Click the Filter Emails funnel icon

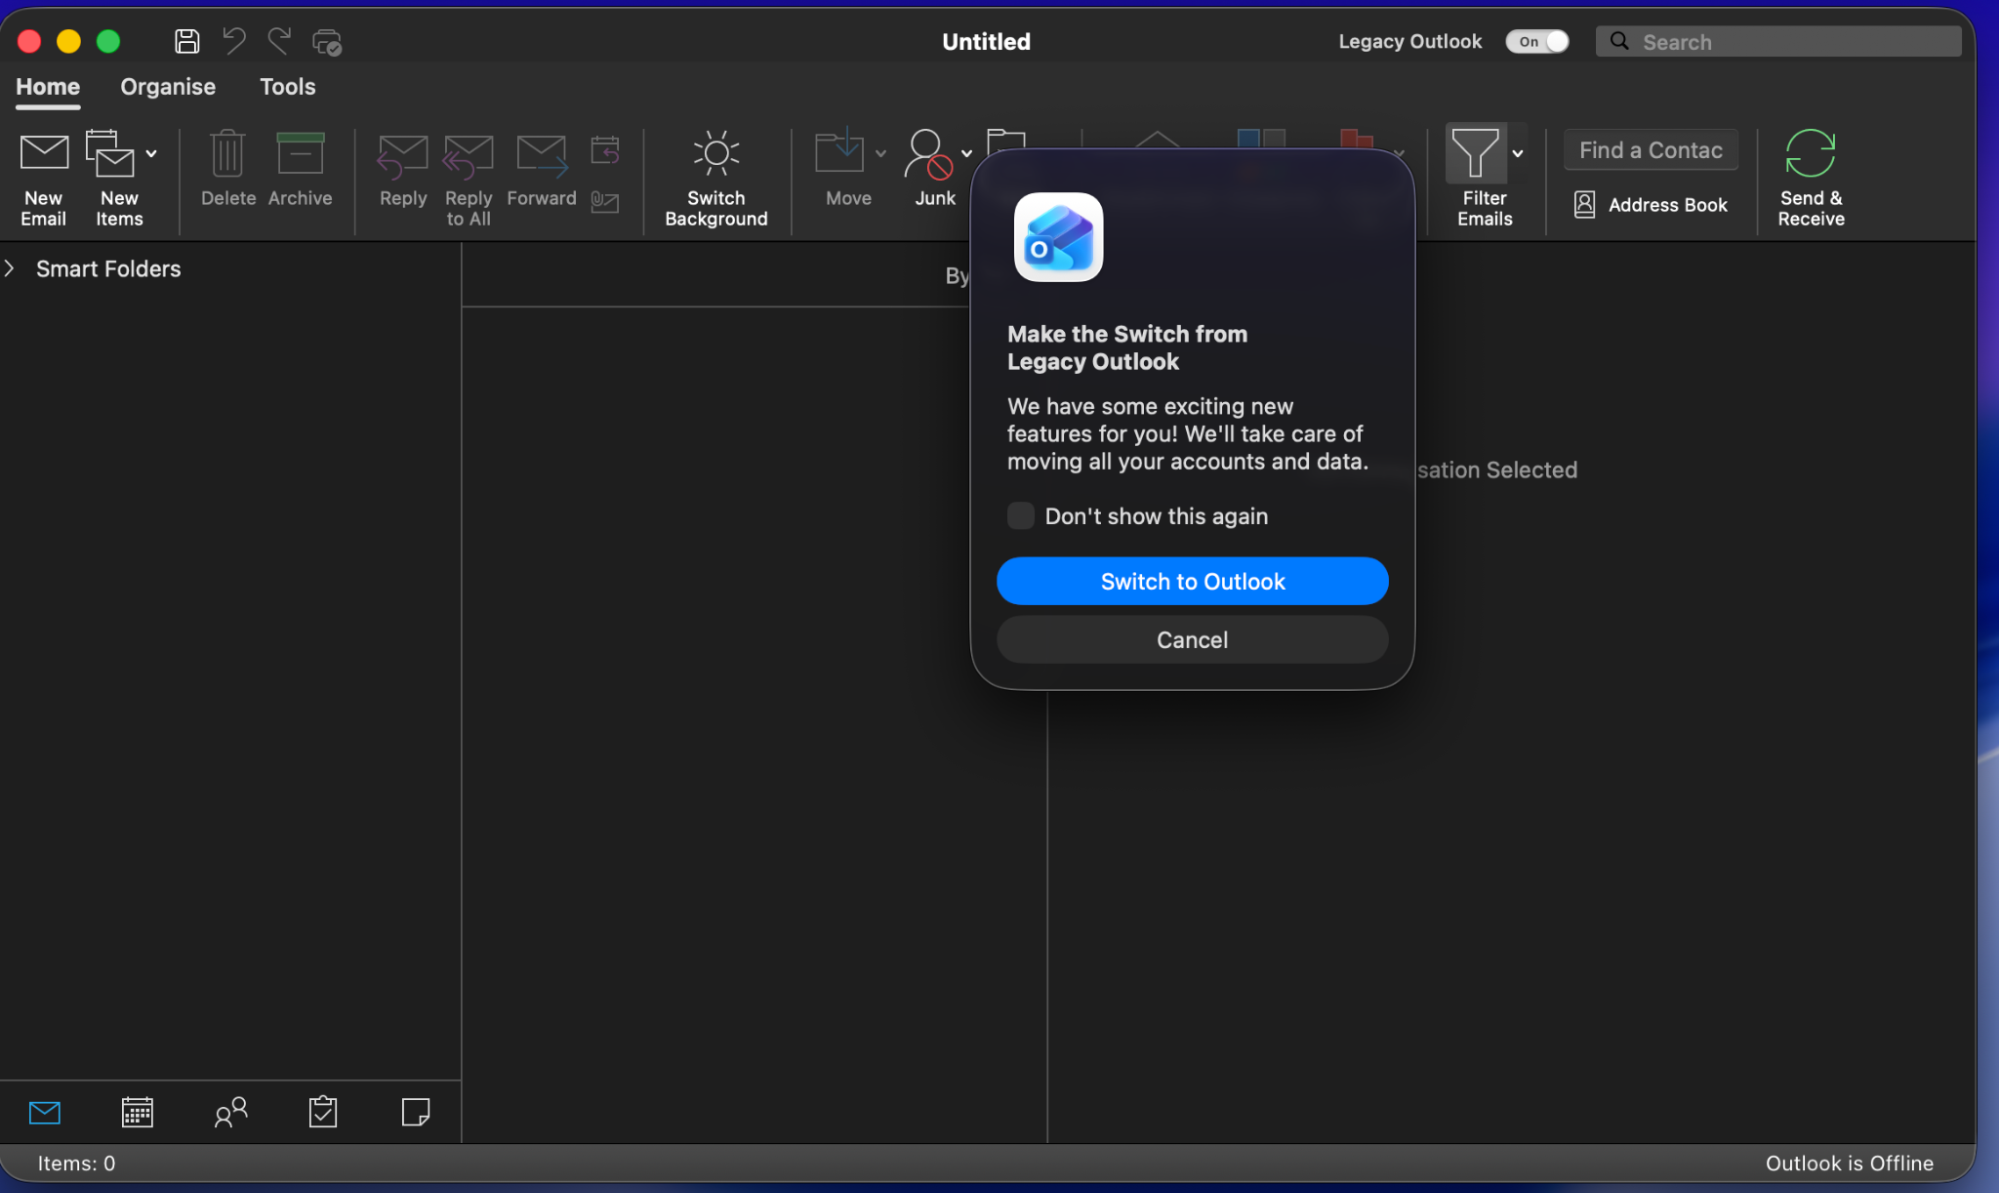click(x=1475, y=153)
